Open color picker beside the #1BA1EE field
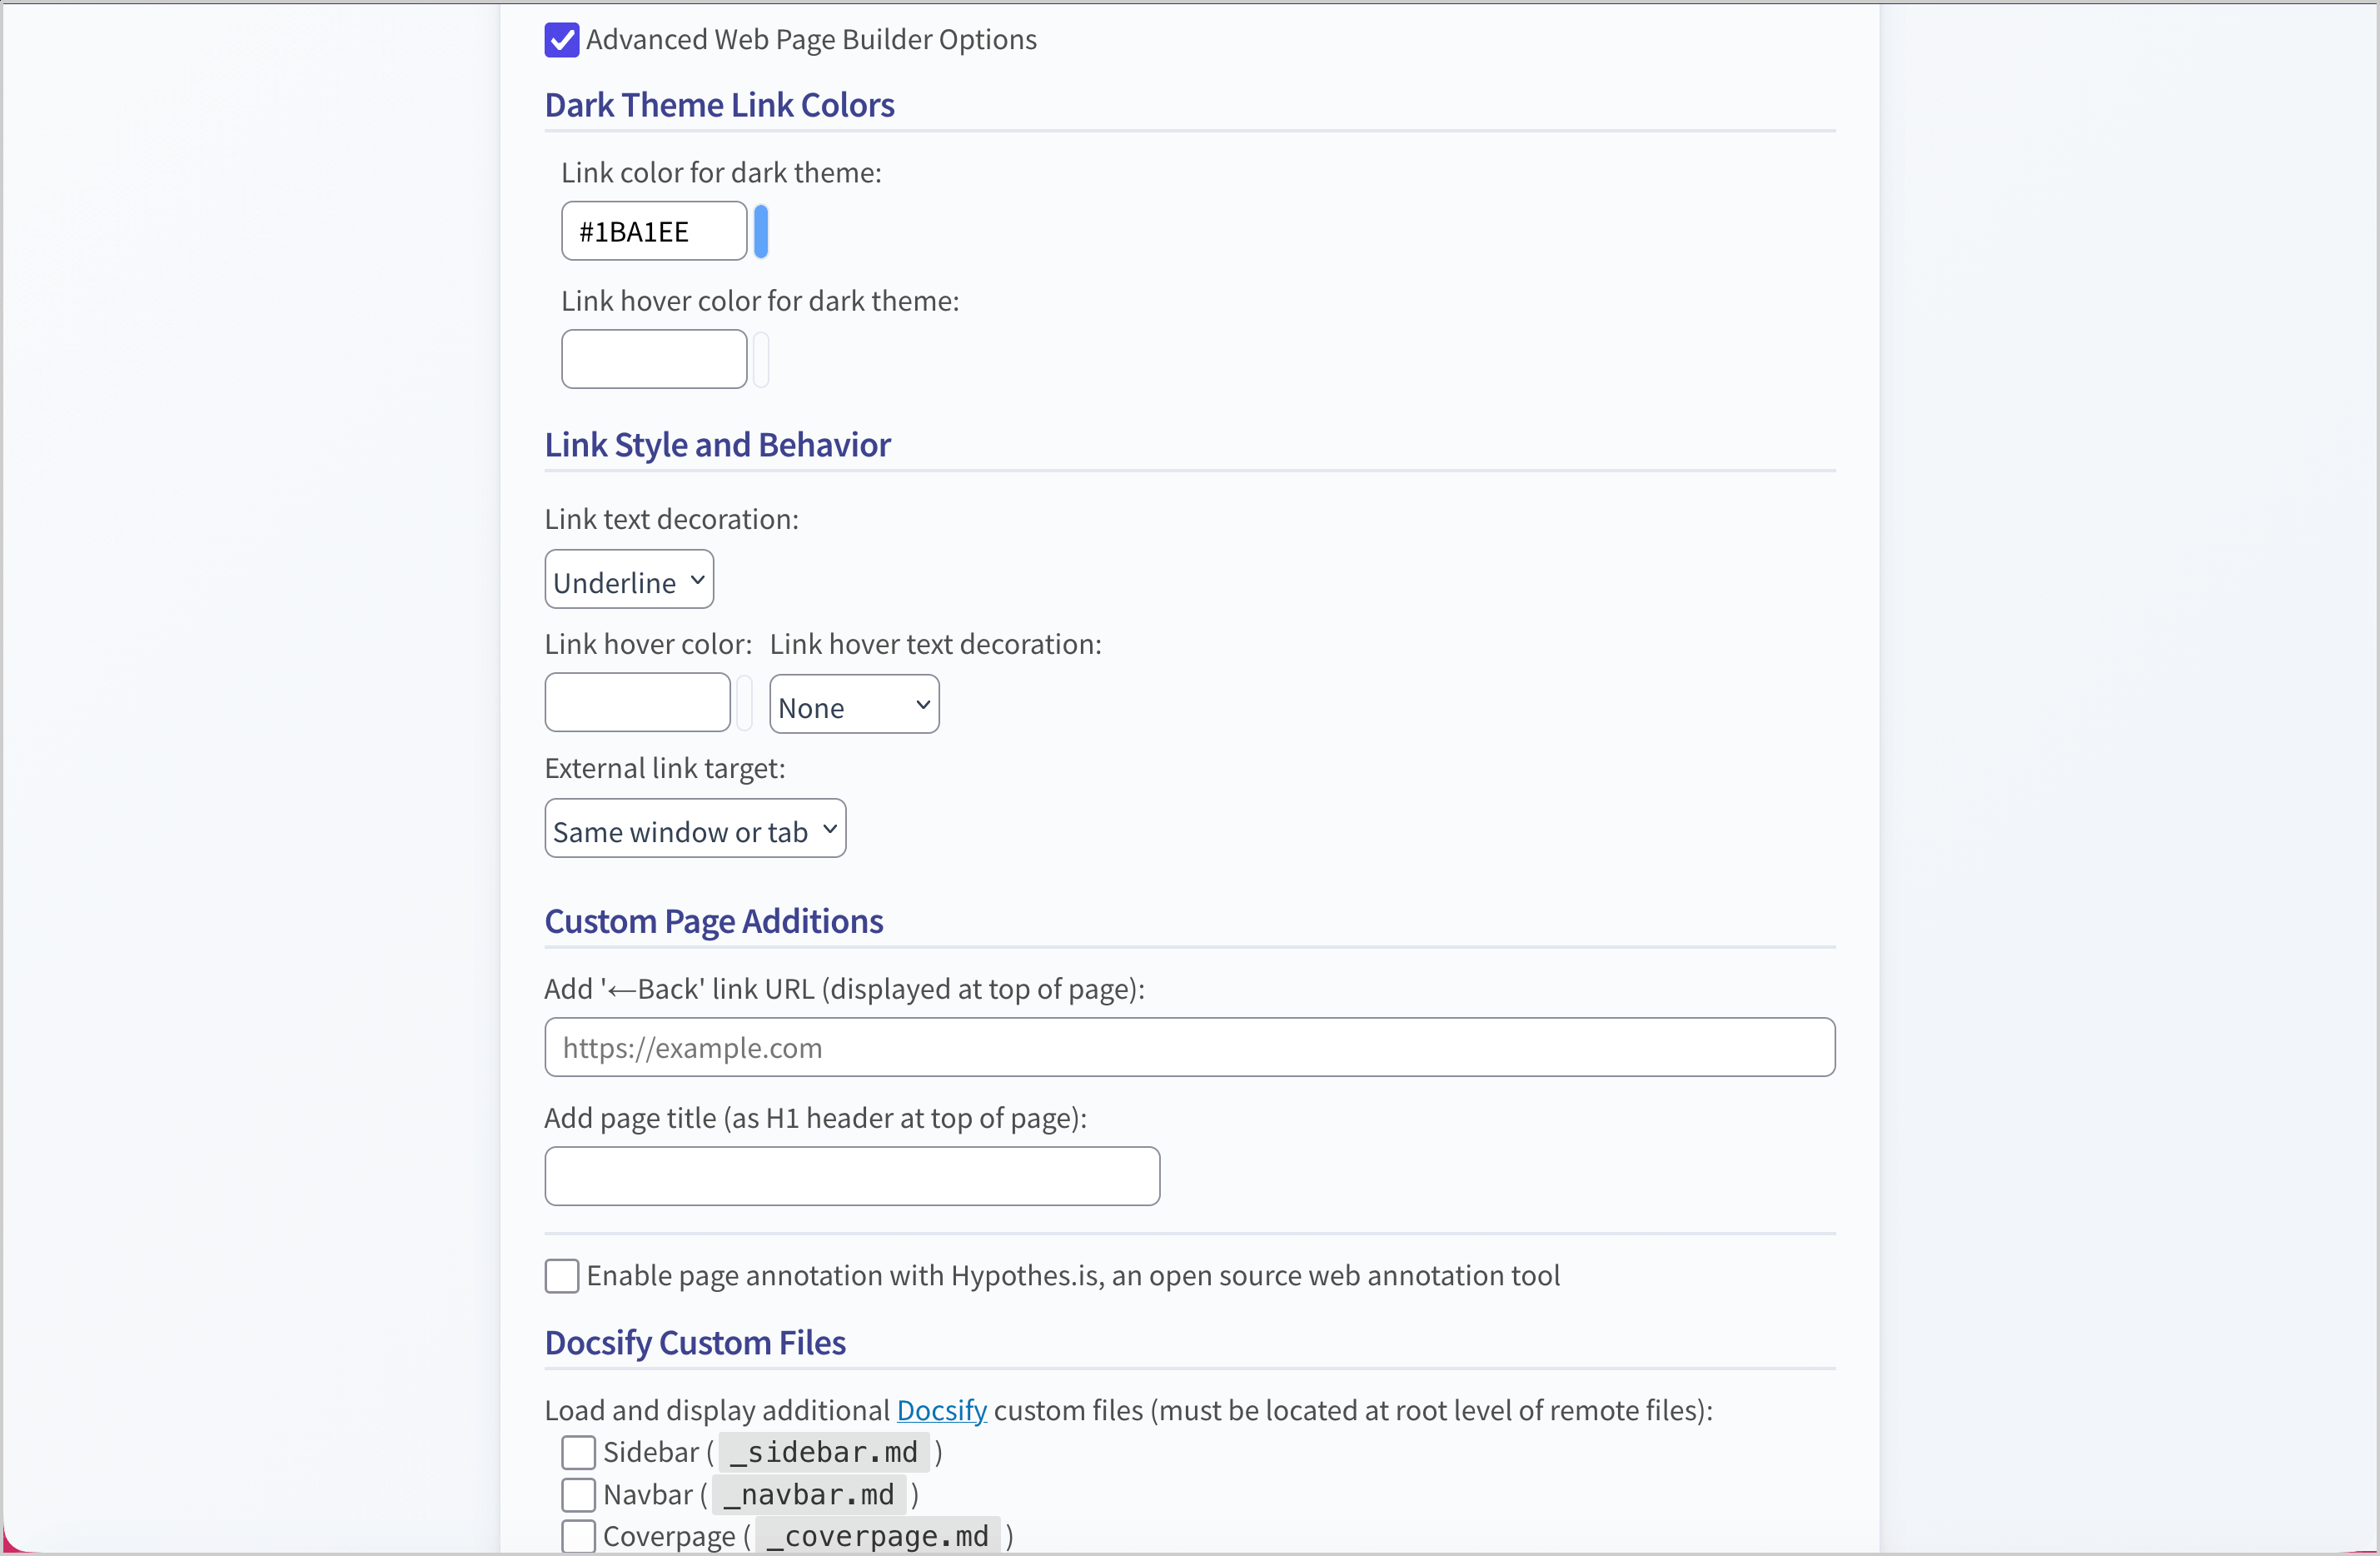This screenshot has height=1556, width=2380. click(761, 231)
